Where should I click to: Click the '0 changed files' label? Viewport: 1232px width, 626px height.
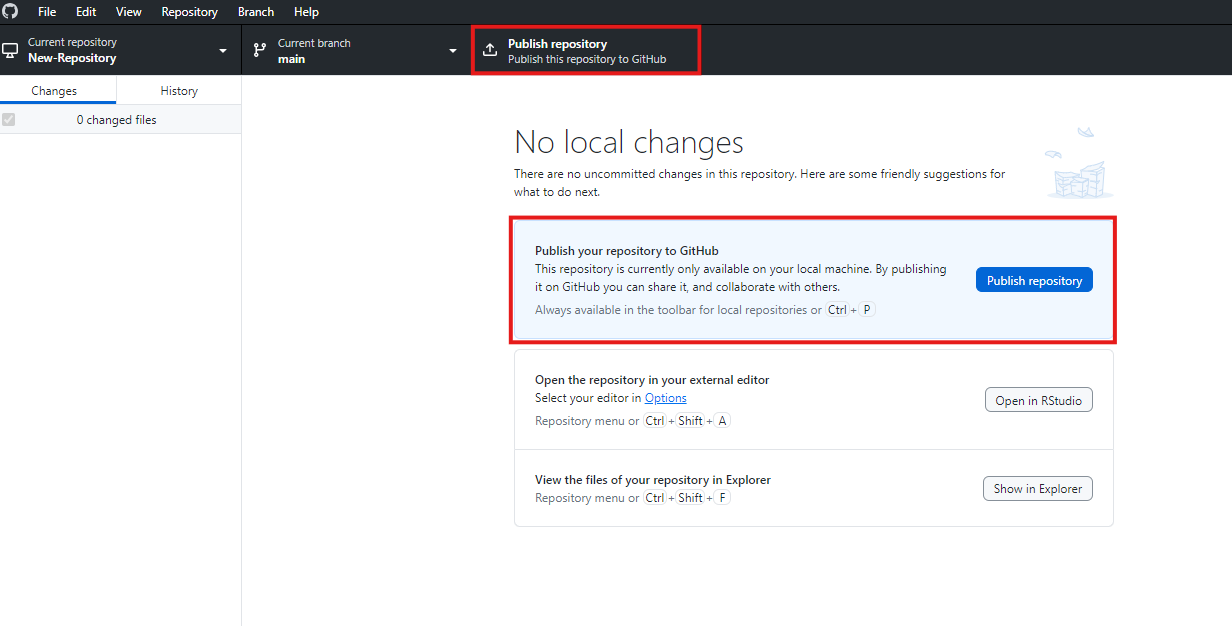click(x=117, y=120)
